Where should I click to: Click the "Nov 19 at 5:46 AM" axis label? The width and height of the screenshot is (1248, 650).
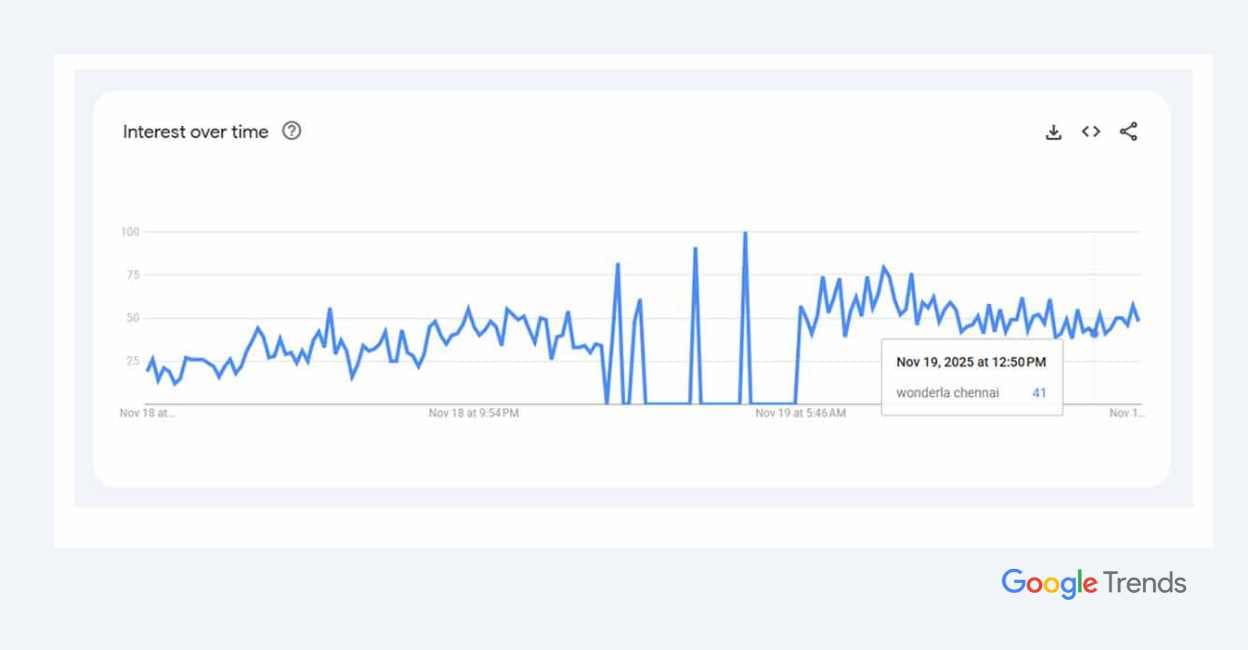(800, 413)
